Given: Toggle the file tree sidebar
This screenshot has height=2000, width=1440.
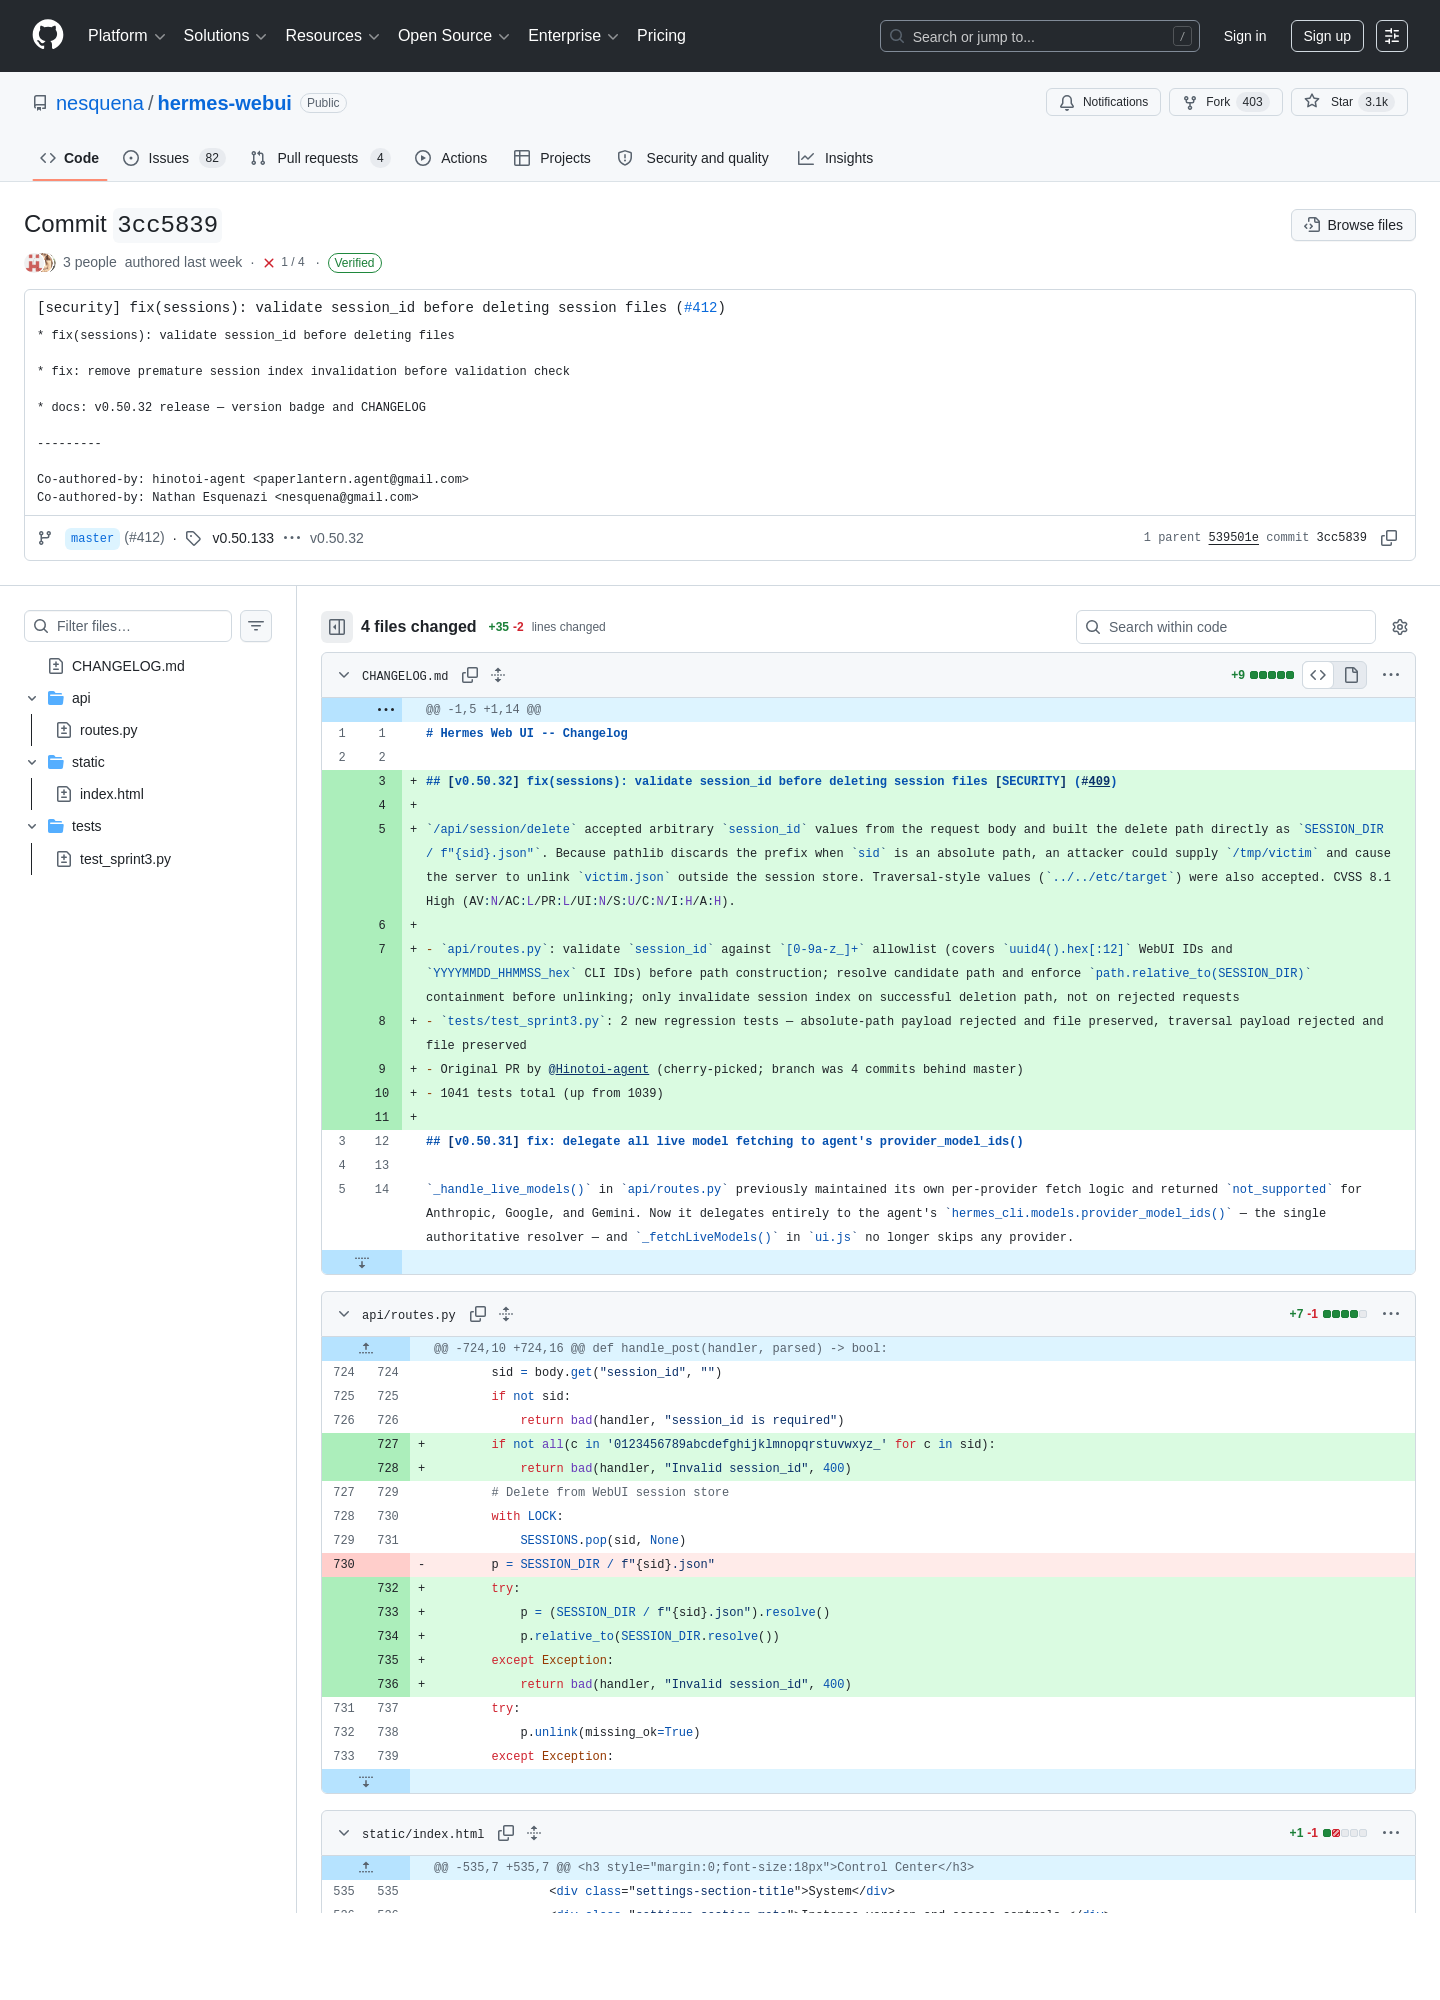Looking at the screenshot, I should click(x=337, y=627).
